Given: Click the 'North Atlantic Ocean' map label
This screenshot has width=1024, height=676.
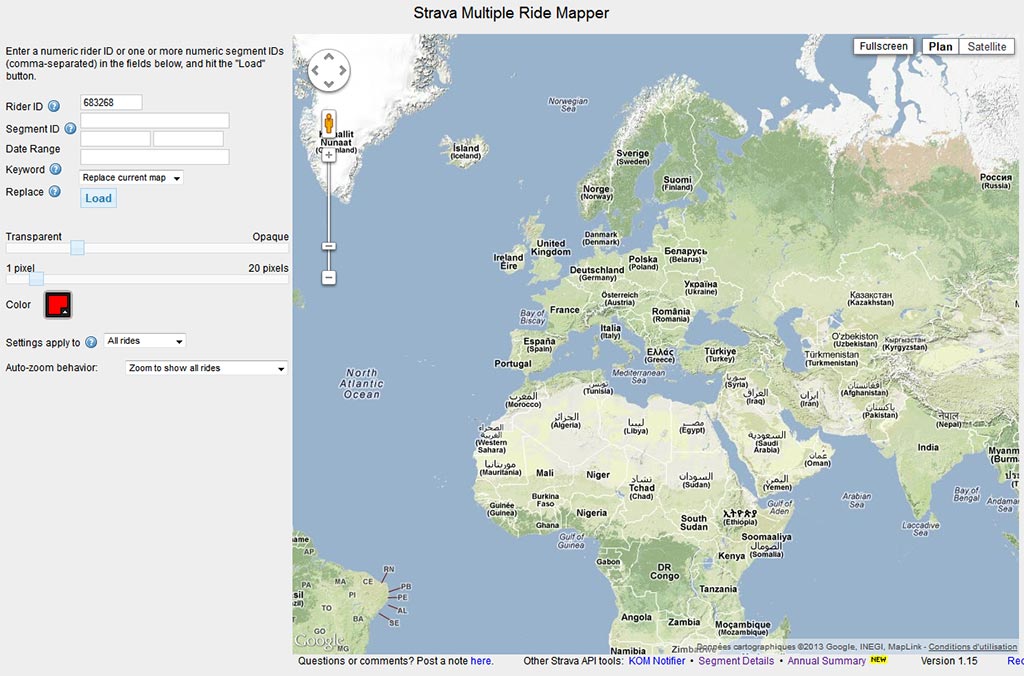Looking at the screenshot, I should pos(362,383).
